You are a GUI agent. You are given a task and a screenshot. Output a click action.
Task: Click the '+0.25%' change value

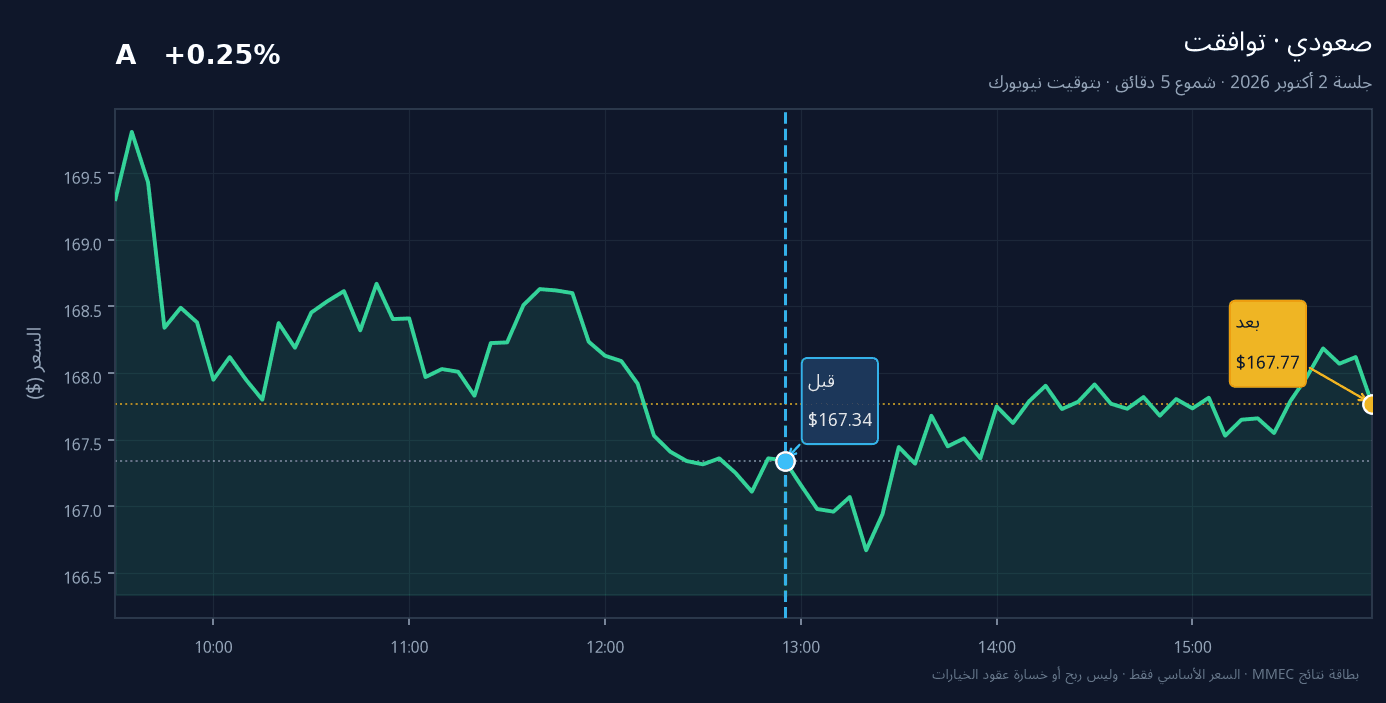[x=222, y=56]
